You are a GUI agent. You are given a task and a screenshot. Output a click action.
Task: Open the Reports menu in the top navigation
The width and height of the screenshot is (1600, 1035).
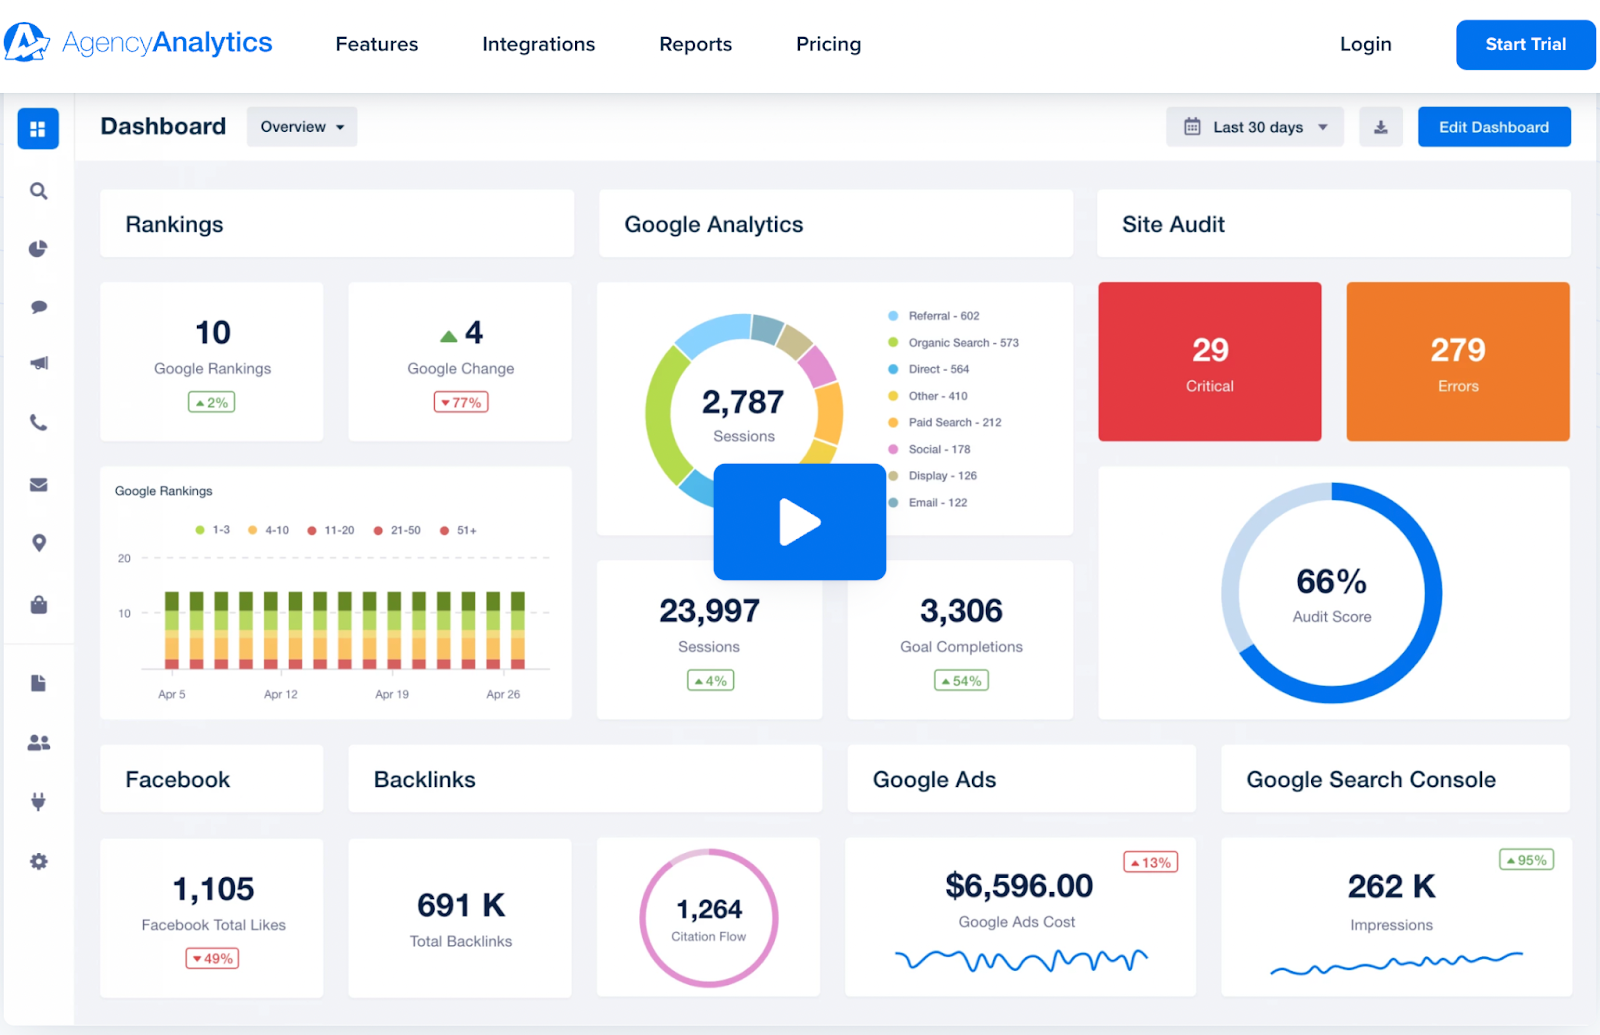pyautogui.click(x=695, y=44)
